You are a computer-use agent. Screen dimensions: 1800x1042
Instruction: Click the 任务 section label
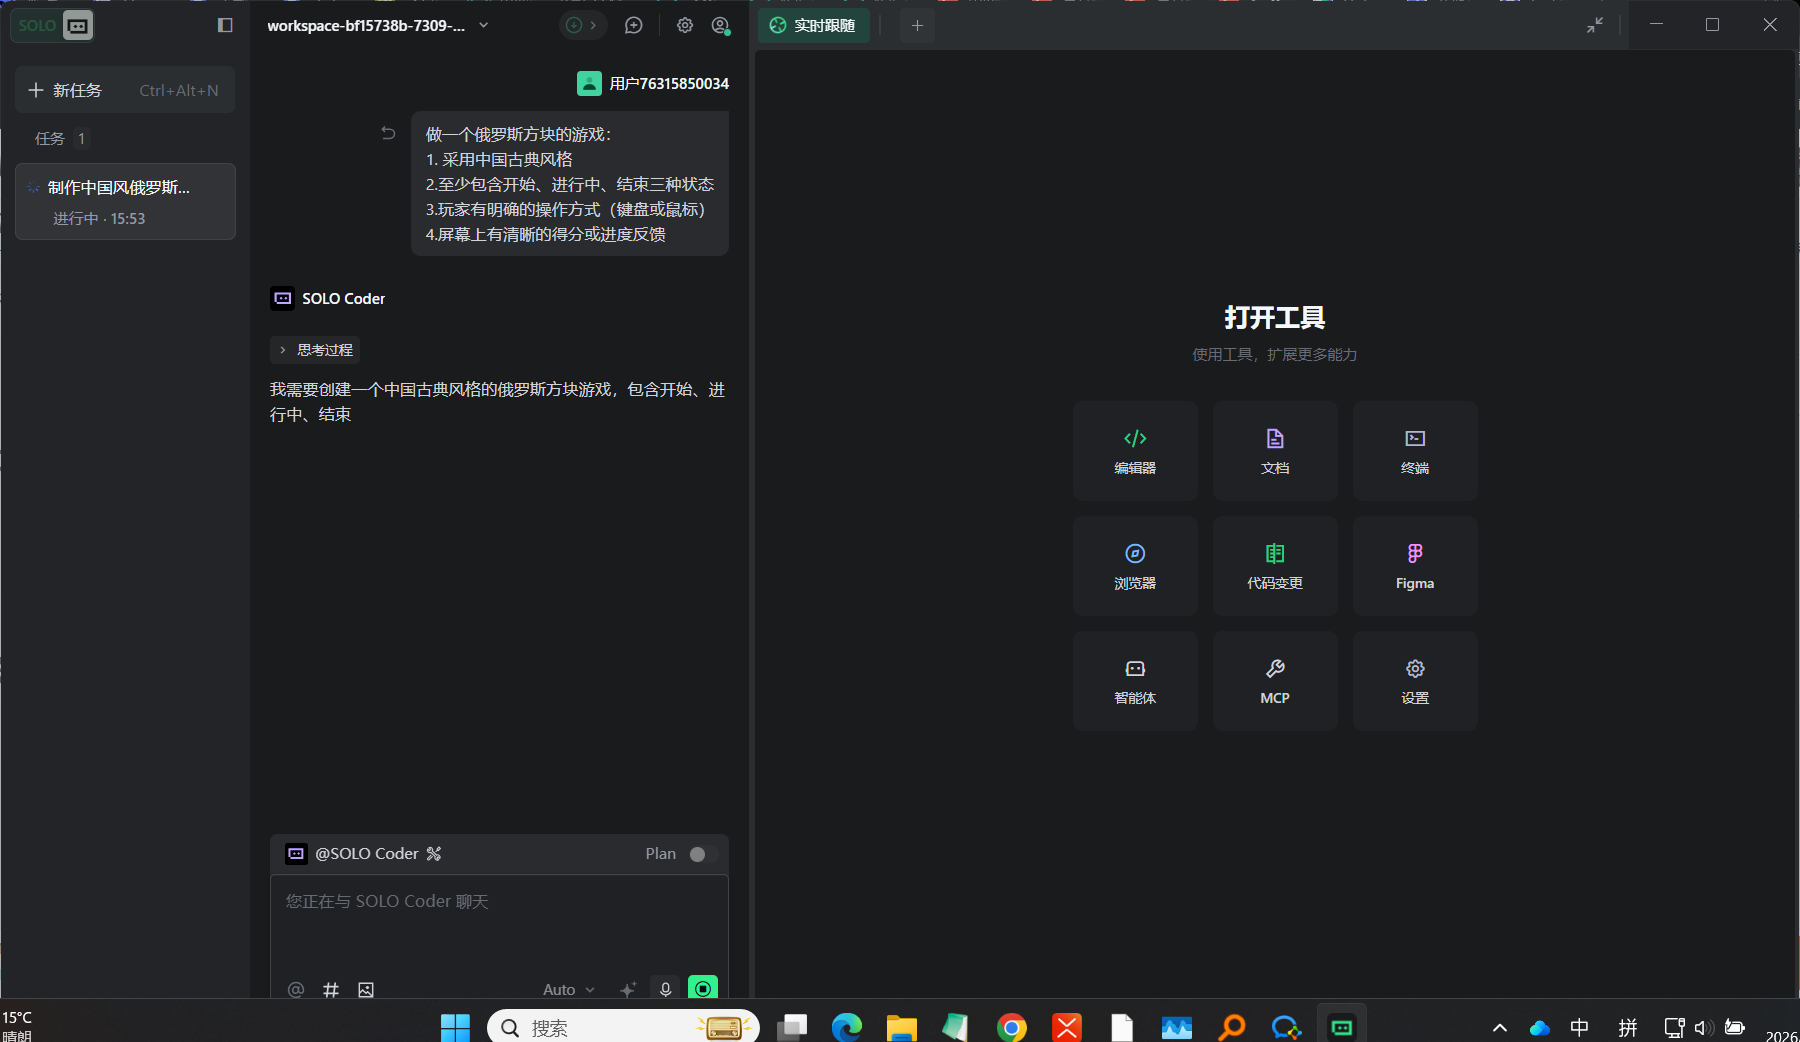click(x=50, y=138)
